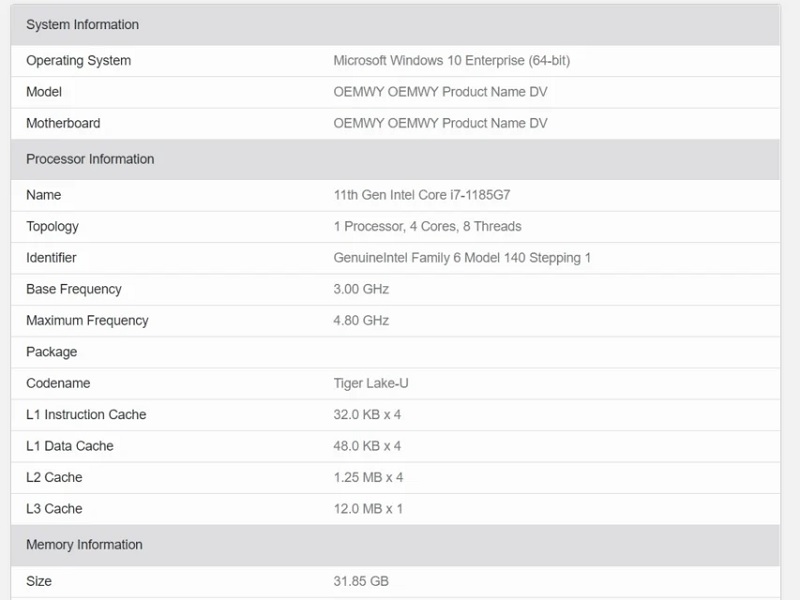Select the Operating System label
800x600 pixels.
click(79, 61)
